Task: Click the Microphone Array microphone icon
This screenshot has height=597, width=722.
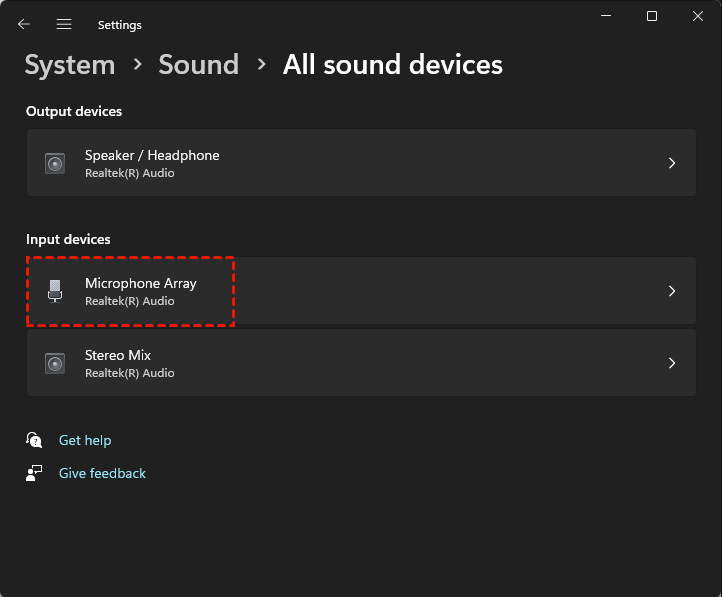Action: pos(55,291)
